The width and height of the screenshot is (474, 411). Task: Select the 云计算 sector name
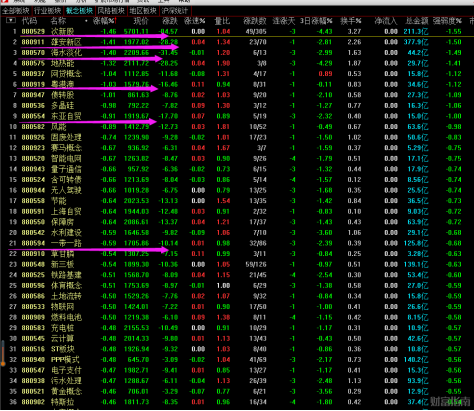tap(63, 338)
